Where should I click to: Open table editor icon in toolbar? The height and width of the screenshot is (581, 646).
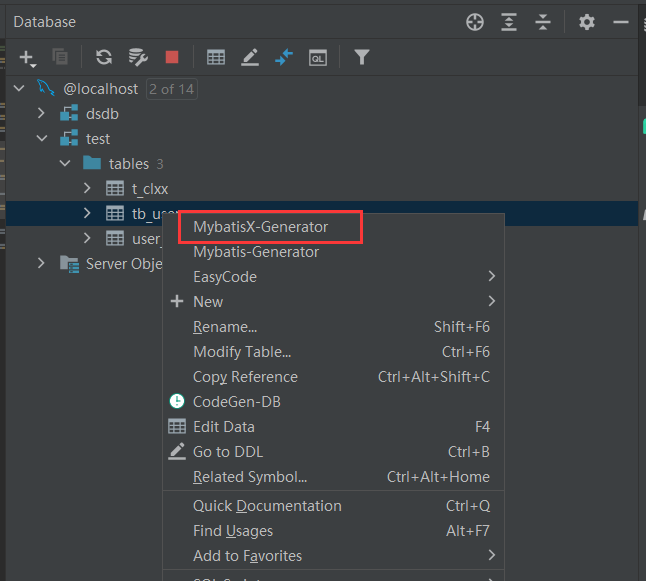coord(216,57)
